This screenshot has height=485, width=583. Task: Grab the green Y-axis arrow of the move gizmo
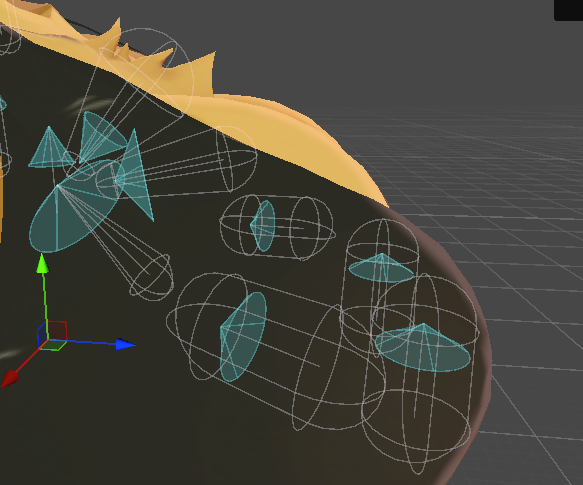coord(42,264)
